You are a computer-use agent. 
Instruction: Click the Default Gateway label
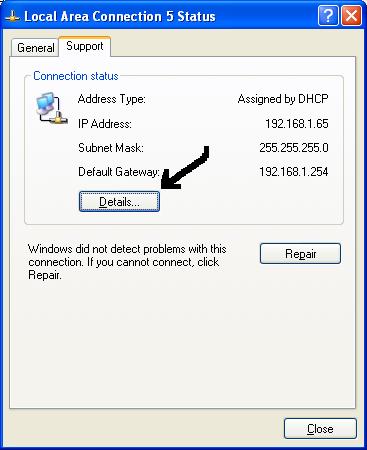[x=119, y=172]
